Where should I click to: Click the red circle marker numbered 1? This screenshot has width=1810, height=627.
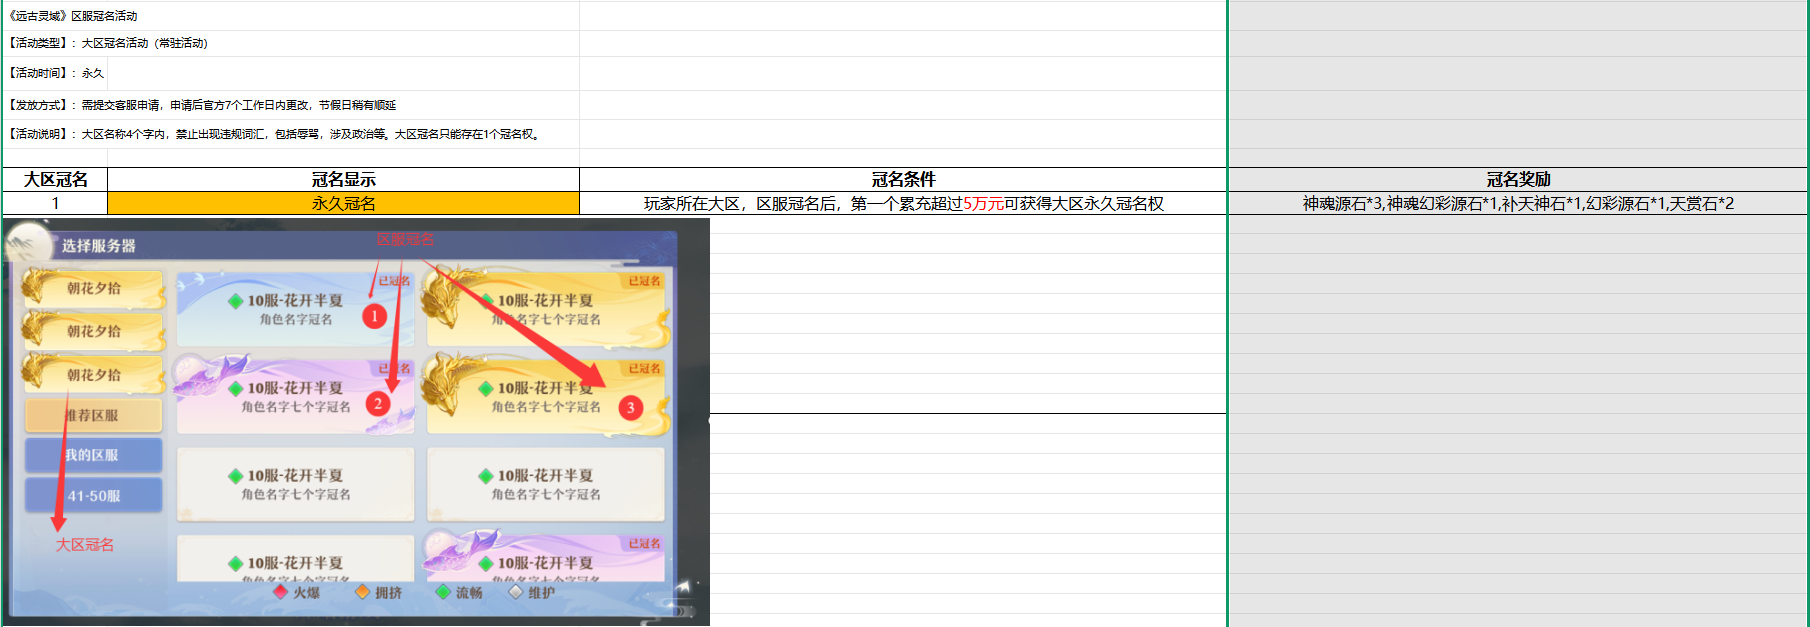coord(374,317)
